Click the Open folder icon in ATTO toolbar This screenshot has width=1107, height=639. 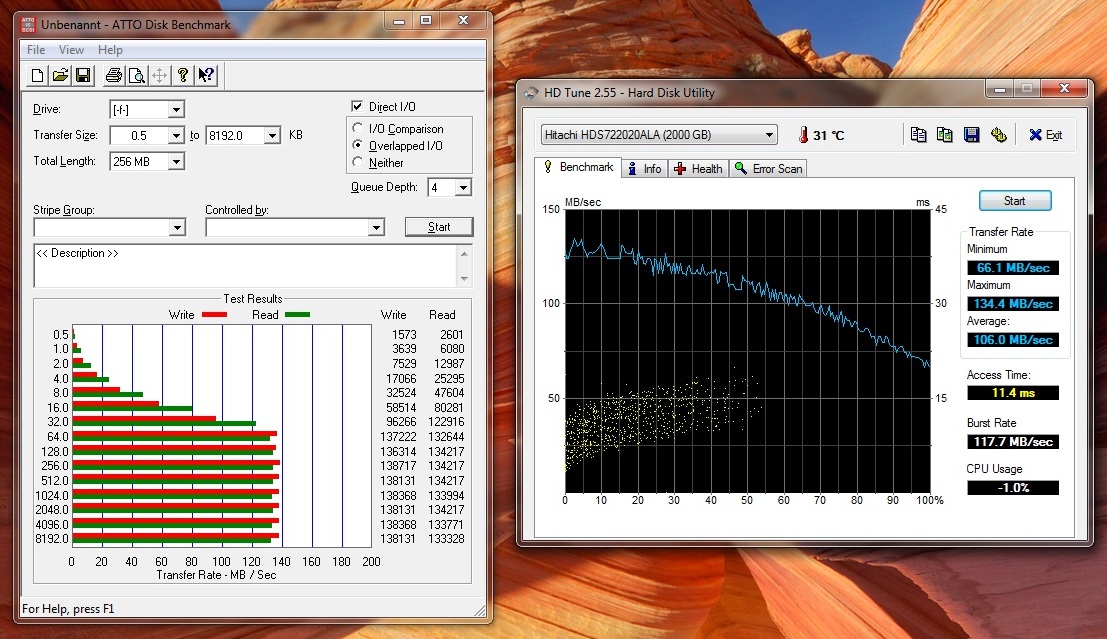pos(60,75)
